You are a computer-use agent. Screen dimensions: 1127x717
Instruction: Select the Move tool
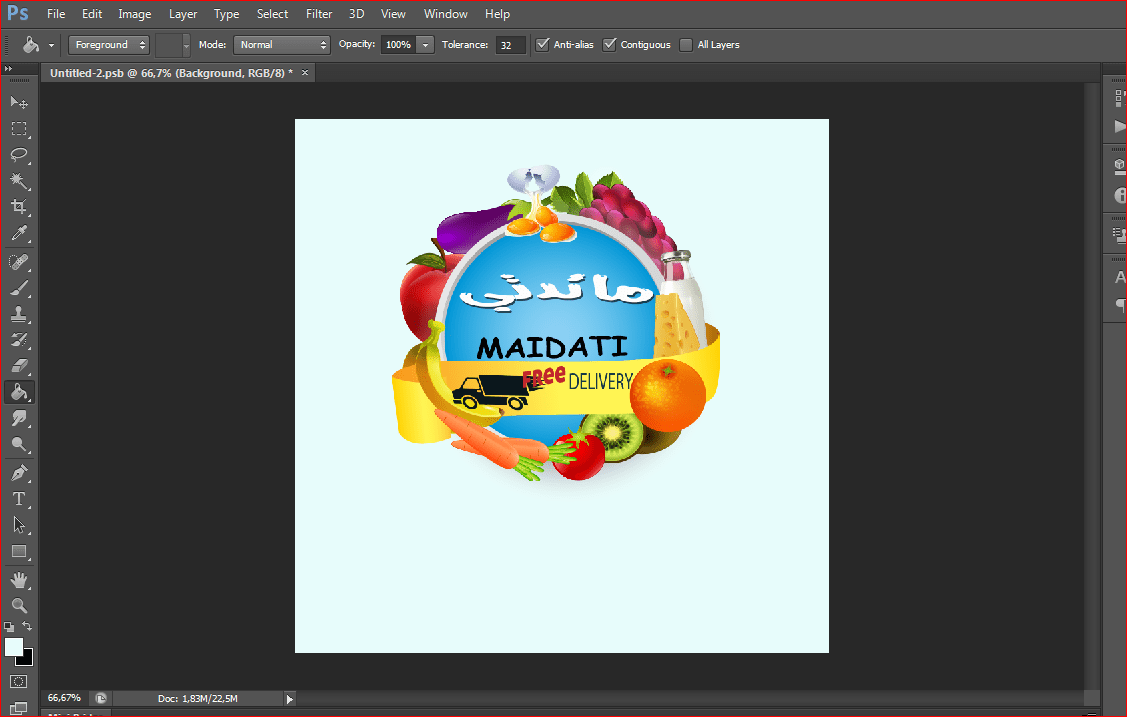19,102
